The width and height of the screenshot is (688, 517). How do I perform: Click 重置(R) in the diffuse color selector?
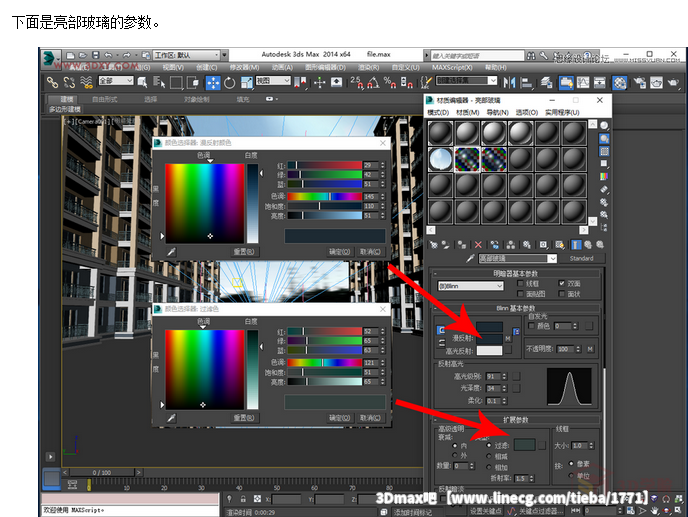pyautogui.click(x=244, y=252)
